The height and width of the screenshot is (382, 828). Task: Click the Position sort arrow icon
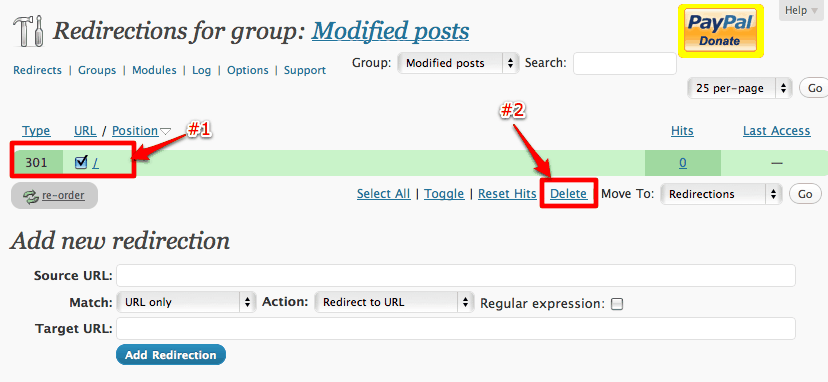pyautogui.click(x=166, y=131)
